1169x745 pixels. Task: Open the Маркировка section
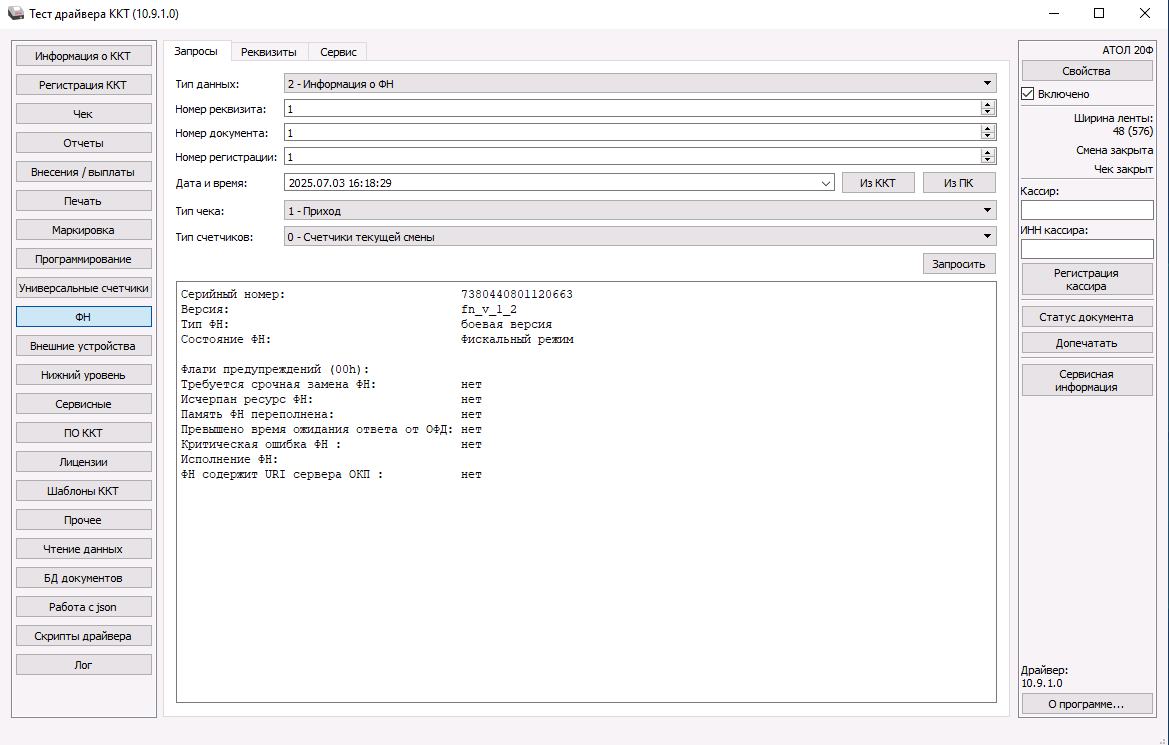click(x=84, y=230)
